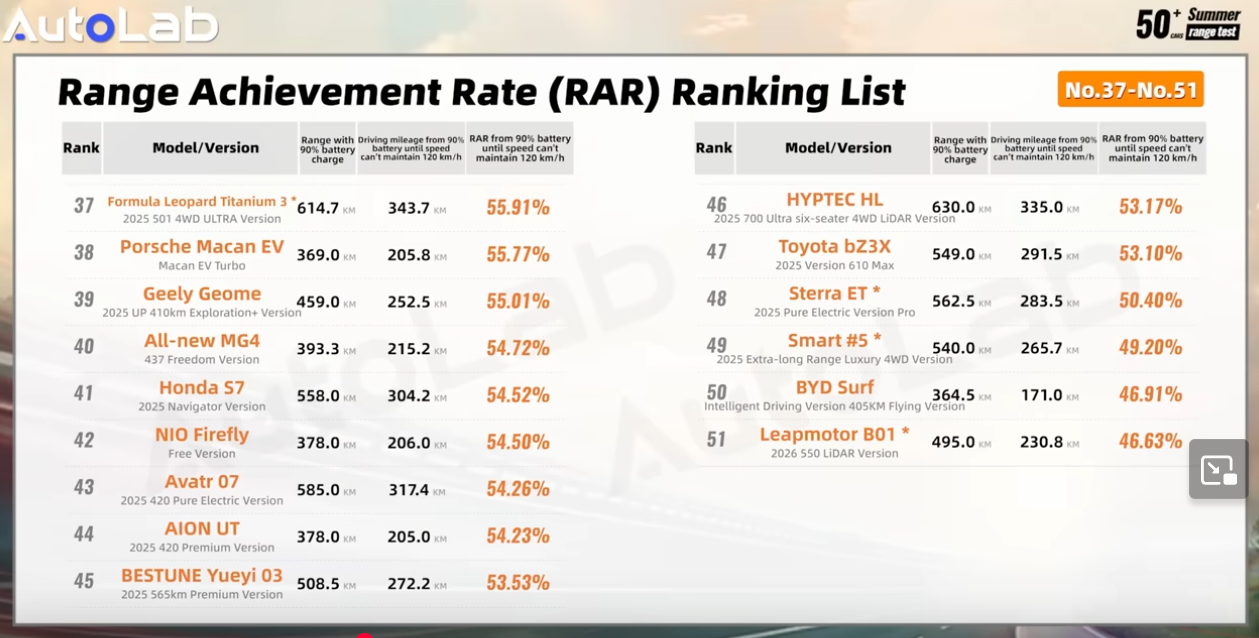Click the picture-in-picture overlay icon

1218,469
